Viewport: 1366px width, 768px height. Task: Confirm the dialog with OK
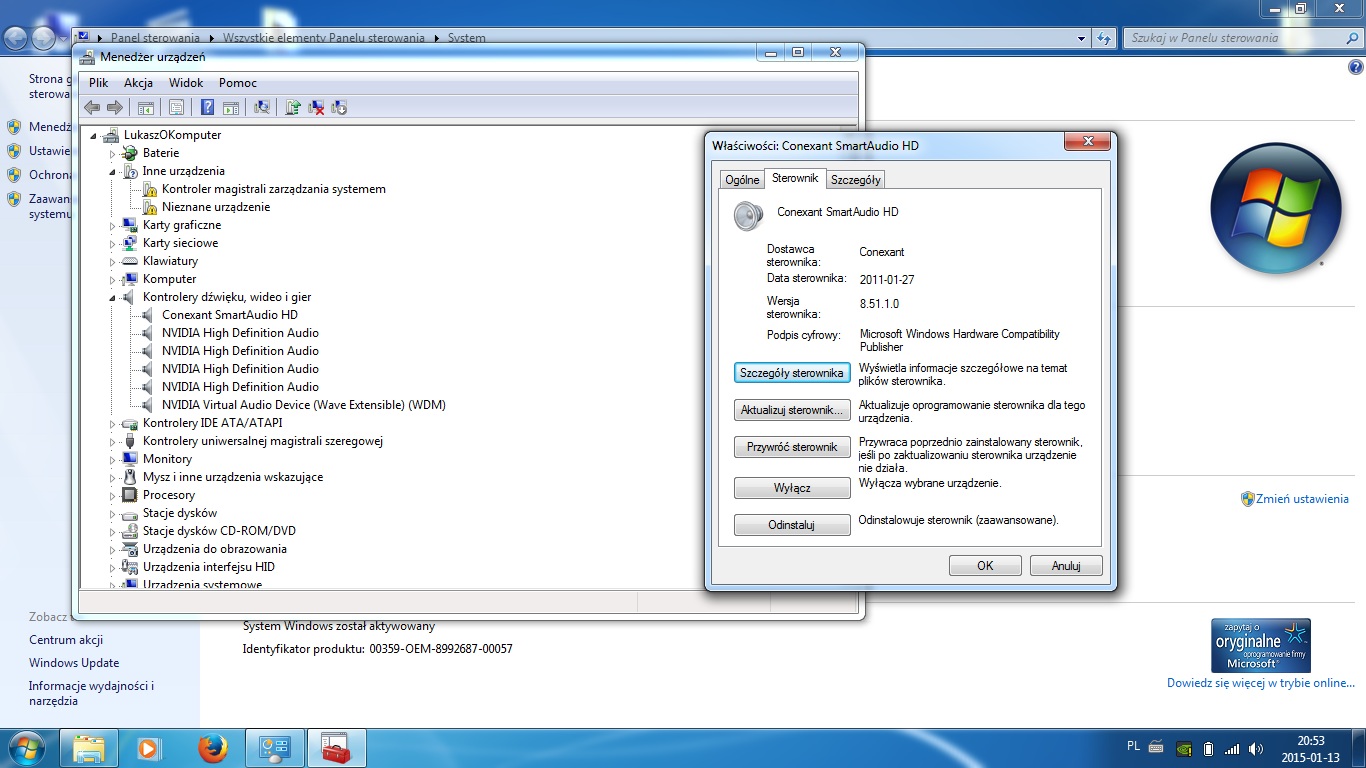[x=985, y=566]
